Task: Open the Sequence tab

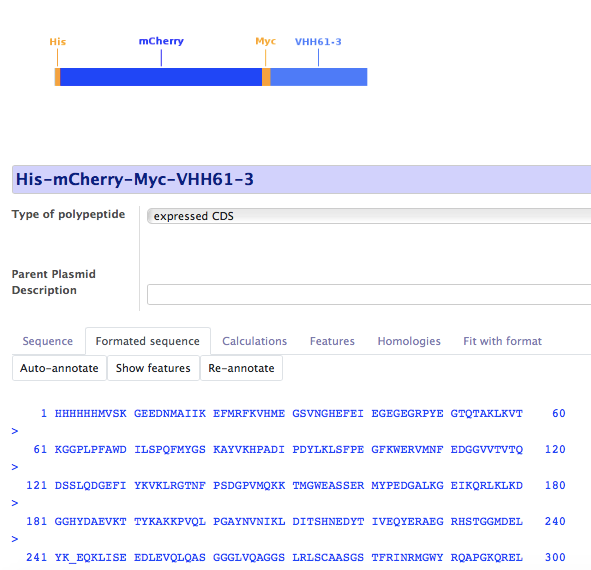Action: tap(47, 341)
